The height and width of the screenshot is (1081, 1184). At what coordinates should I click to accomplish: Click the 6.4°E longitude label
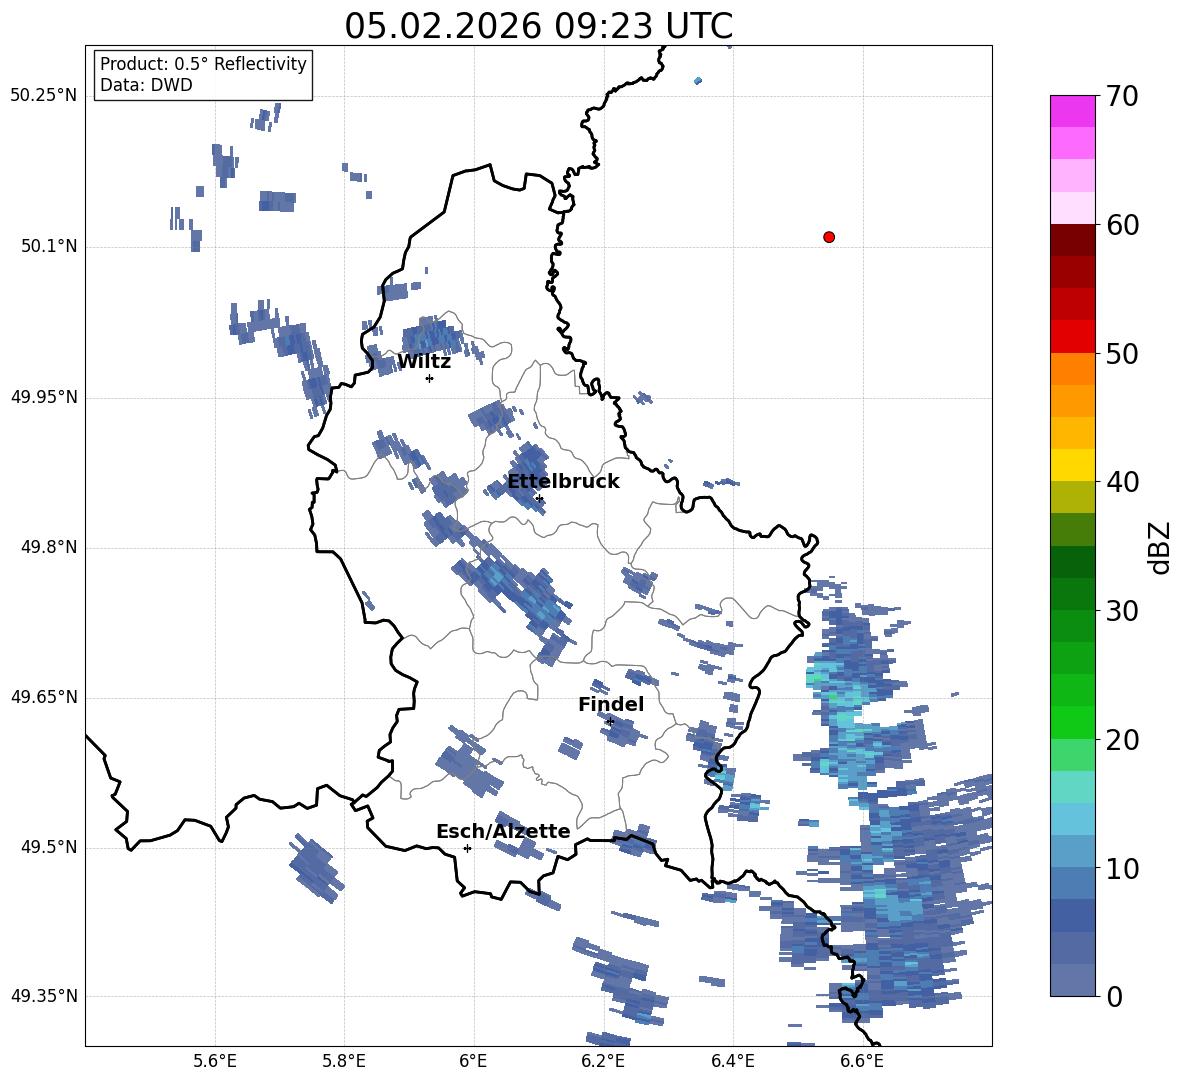pos(732,1061)
